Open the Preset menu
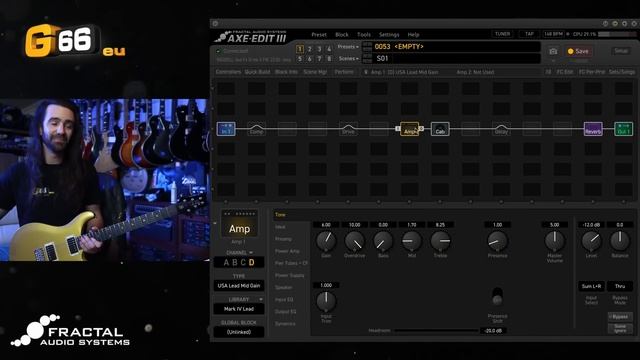 [x=319, y=35]
